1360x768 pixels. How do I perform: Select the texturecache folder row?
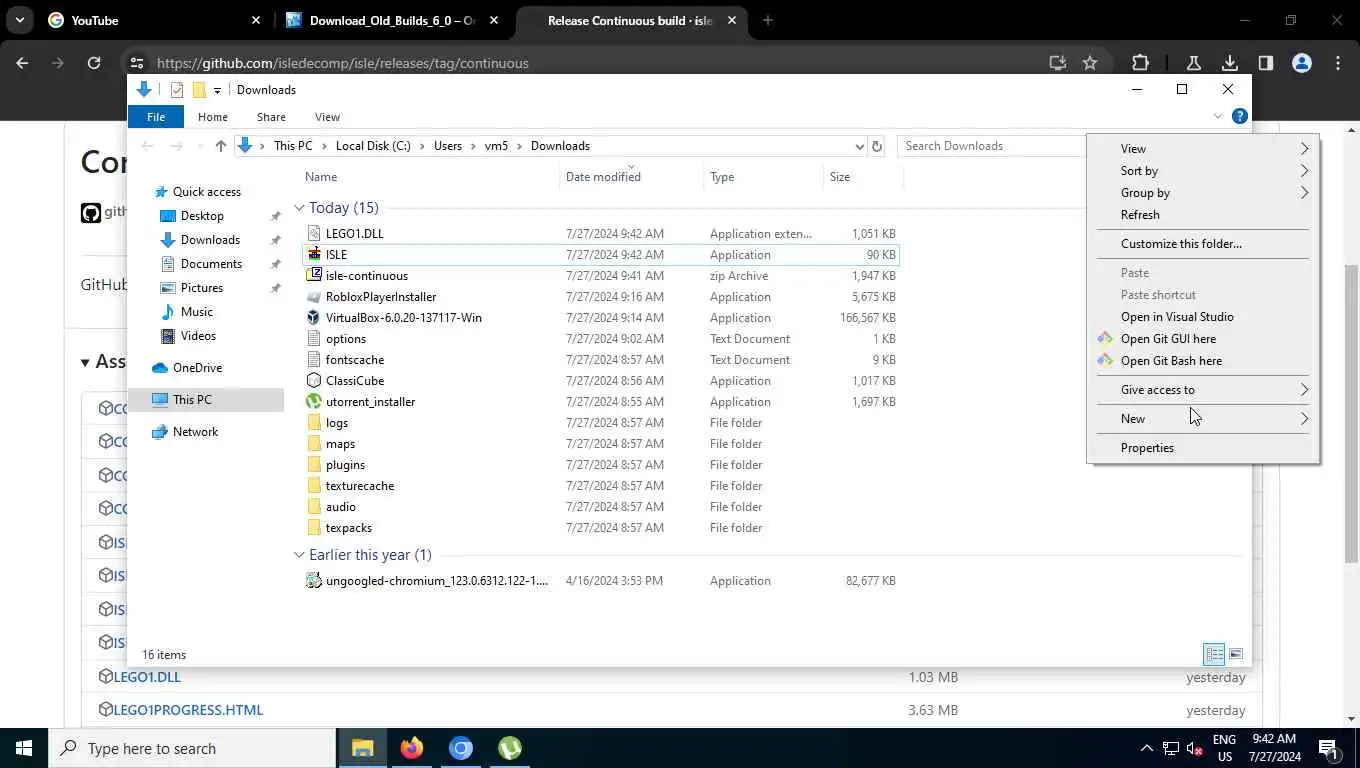(600, 486)
